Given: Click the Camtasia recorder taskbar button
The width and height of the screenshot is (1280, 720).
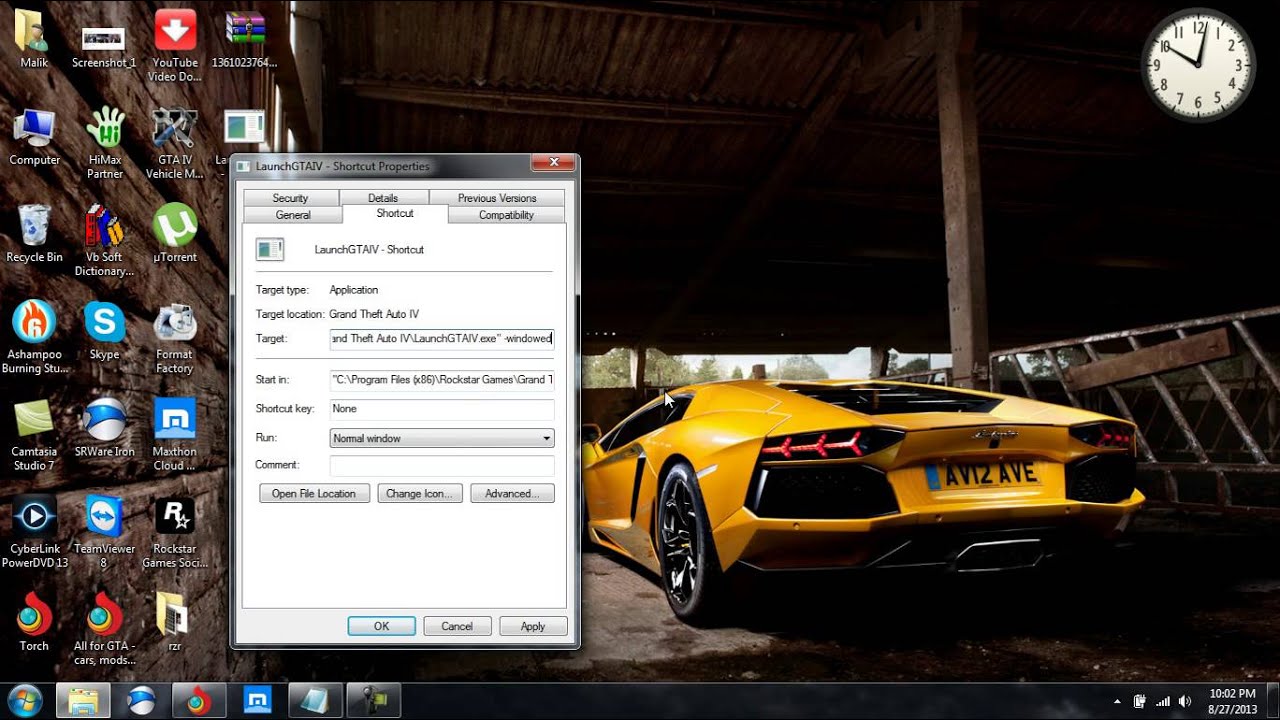Looking at the screenshot, I should [374, 701].
